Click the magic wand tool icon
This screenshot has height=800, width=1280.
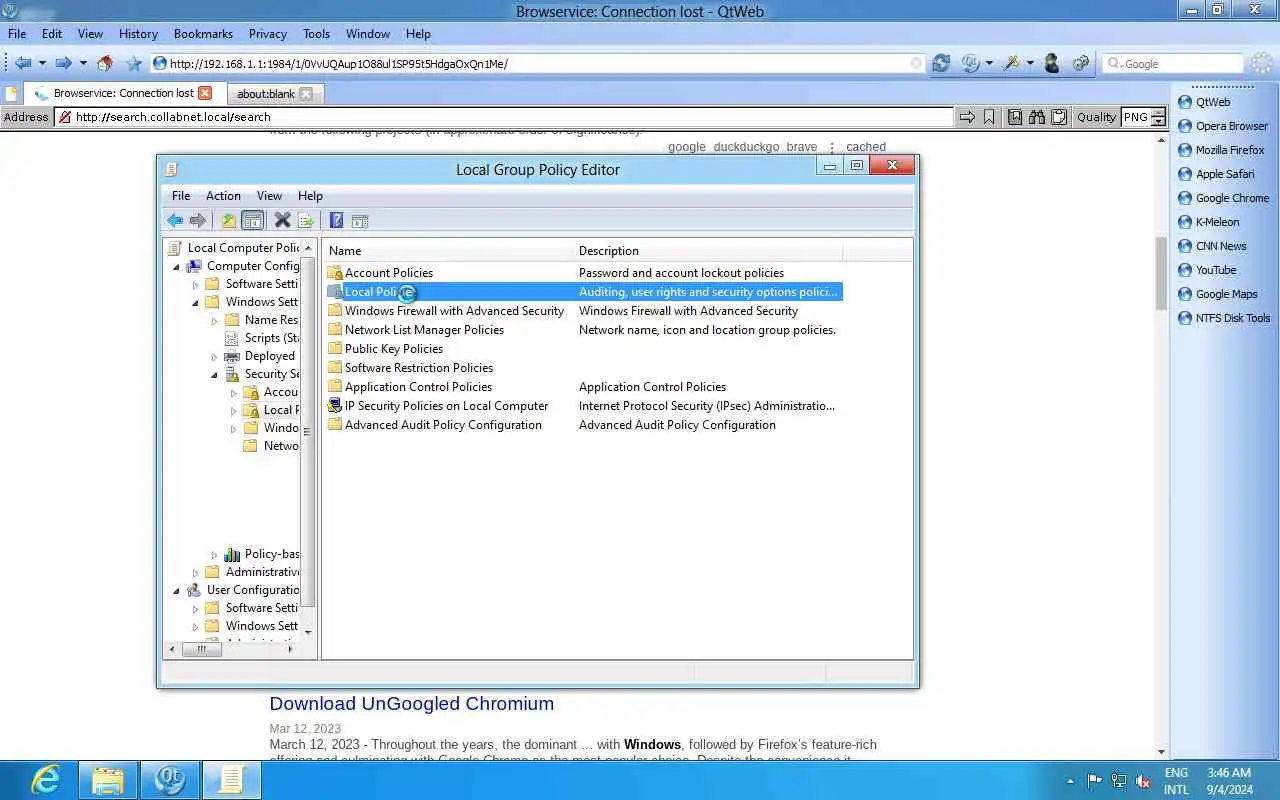click(x=1012, y=63)
